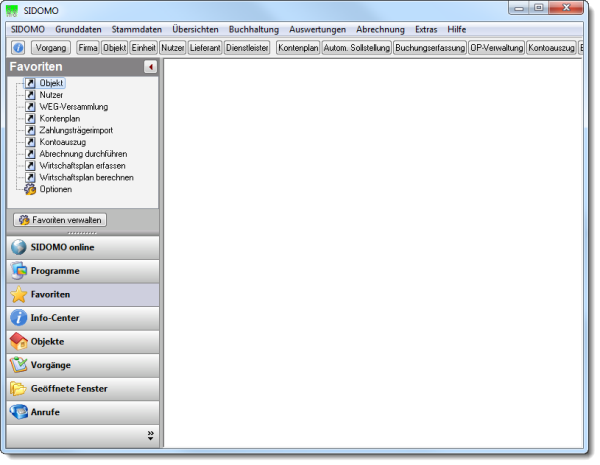The image size is (600, 465).
Task: Click the shortcut icon beside Kontenplan favorite
Action: pyautogui.click(x=31, y=119)
